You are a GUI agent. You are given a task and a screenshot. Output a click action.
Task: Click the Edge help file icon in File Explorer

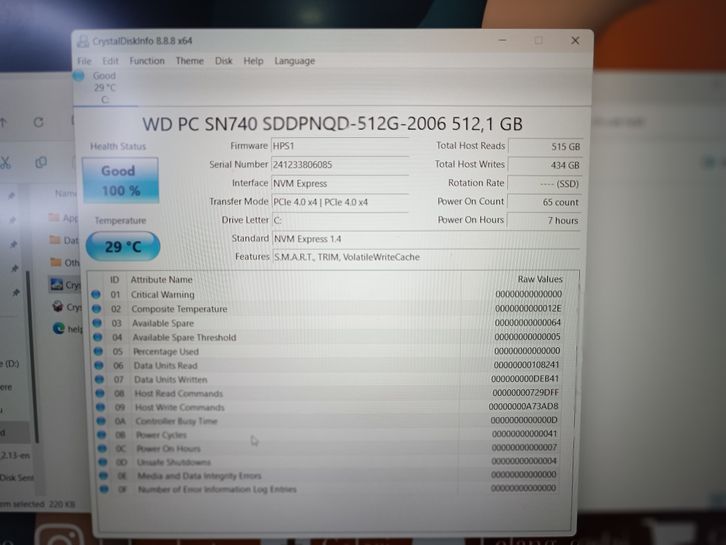pos(58,328)
